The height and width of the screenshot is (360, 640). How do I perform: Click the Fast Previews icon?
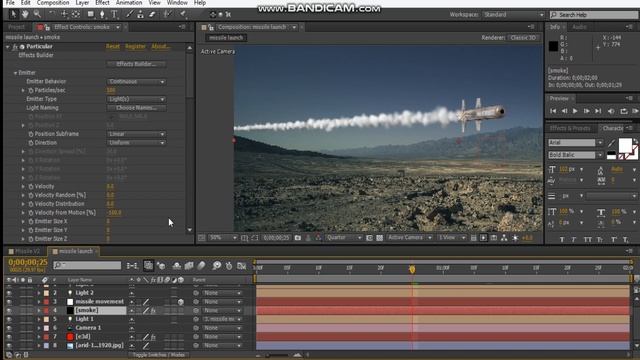[483, 238]
